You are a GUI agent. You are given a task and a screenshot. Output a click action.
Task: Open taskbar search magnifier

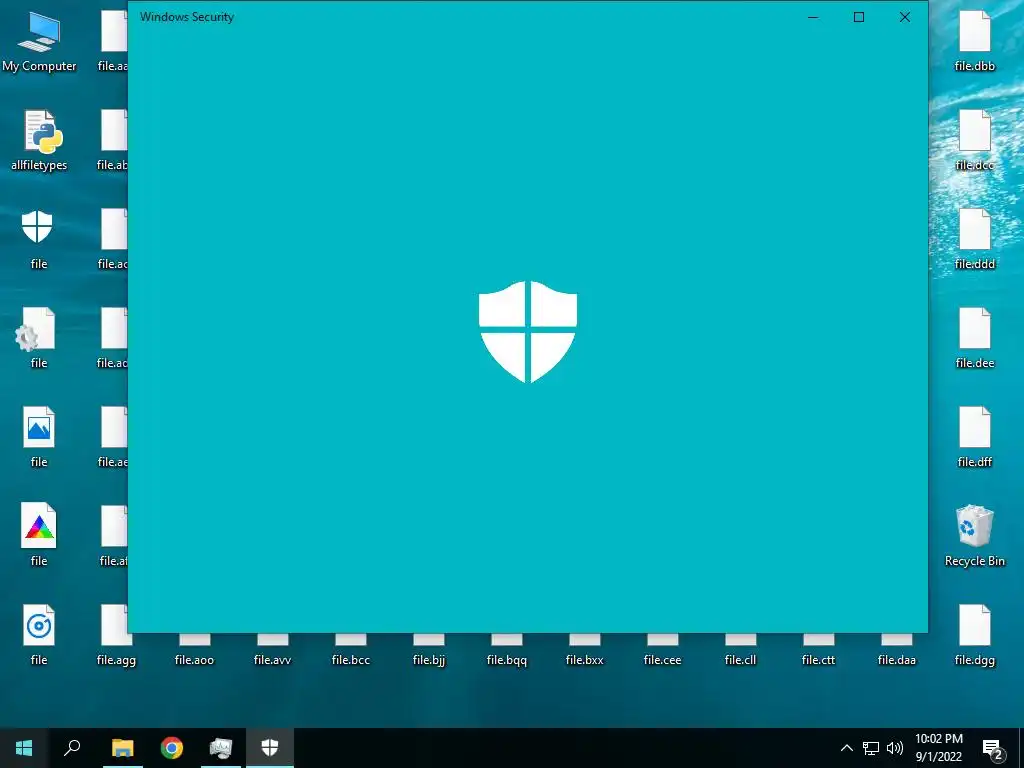pyautogui.click(x=72, y=748)
